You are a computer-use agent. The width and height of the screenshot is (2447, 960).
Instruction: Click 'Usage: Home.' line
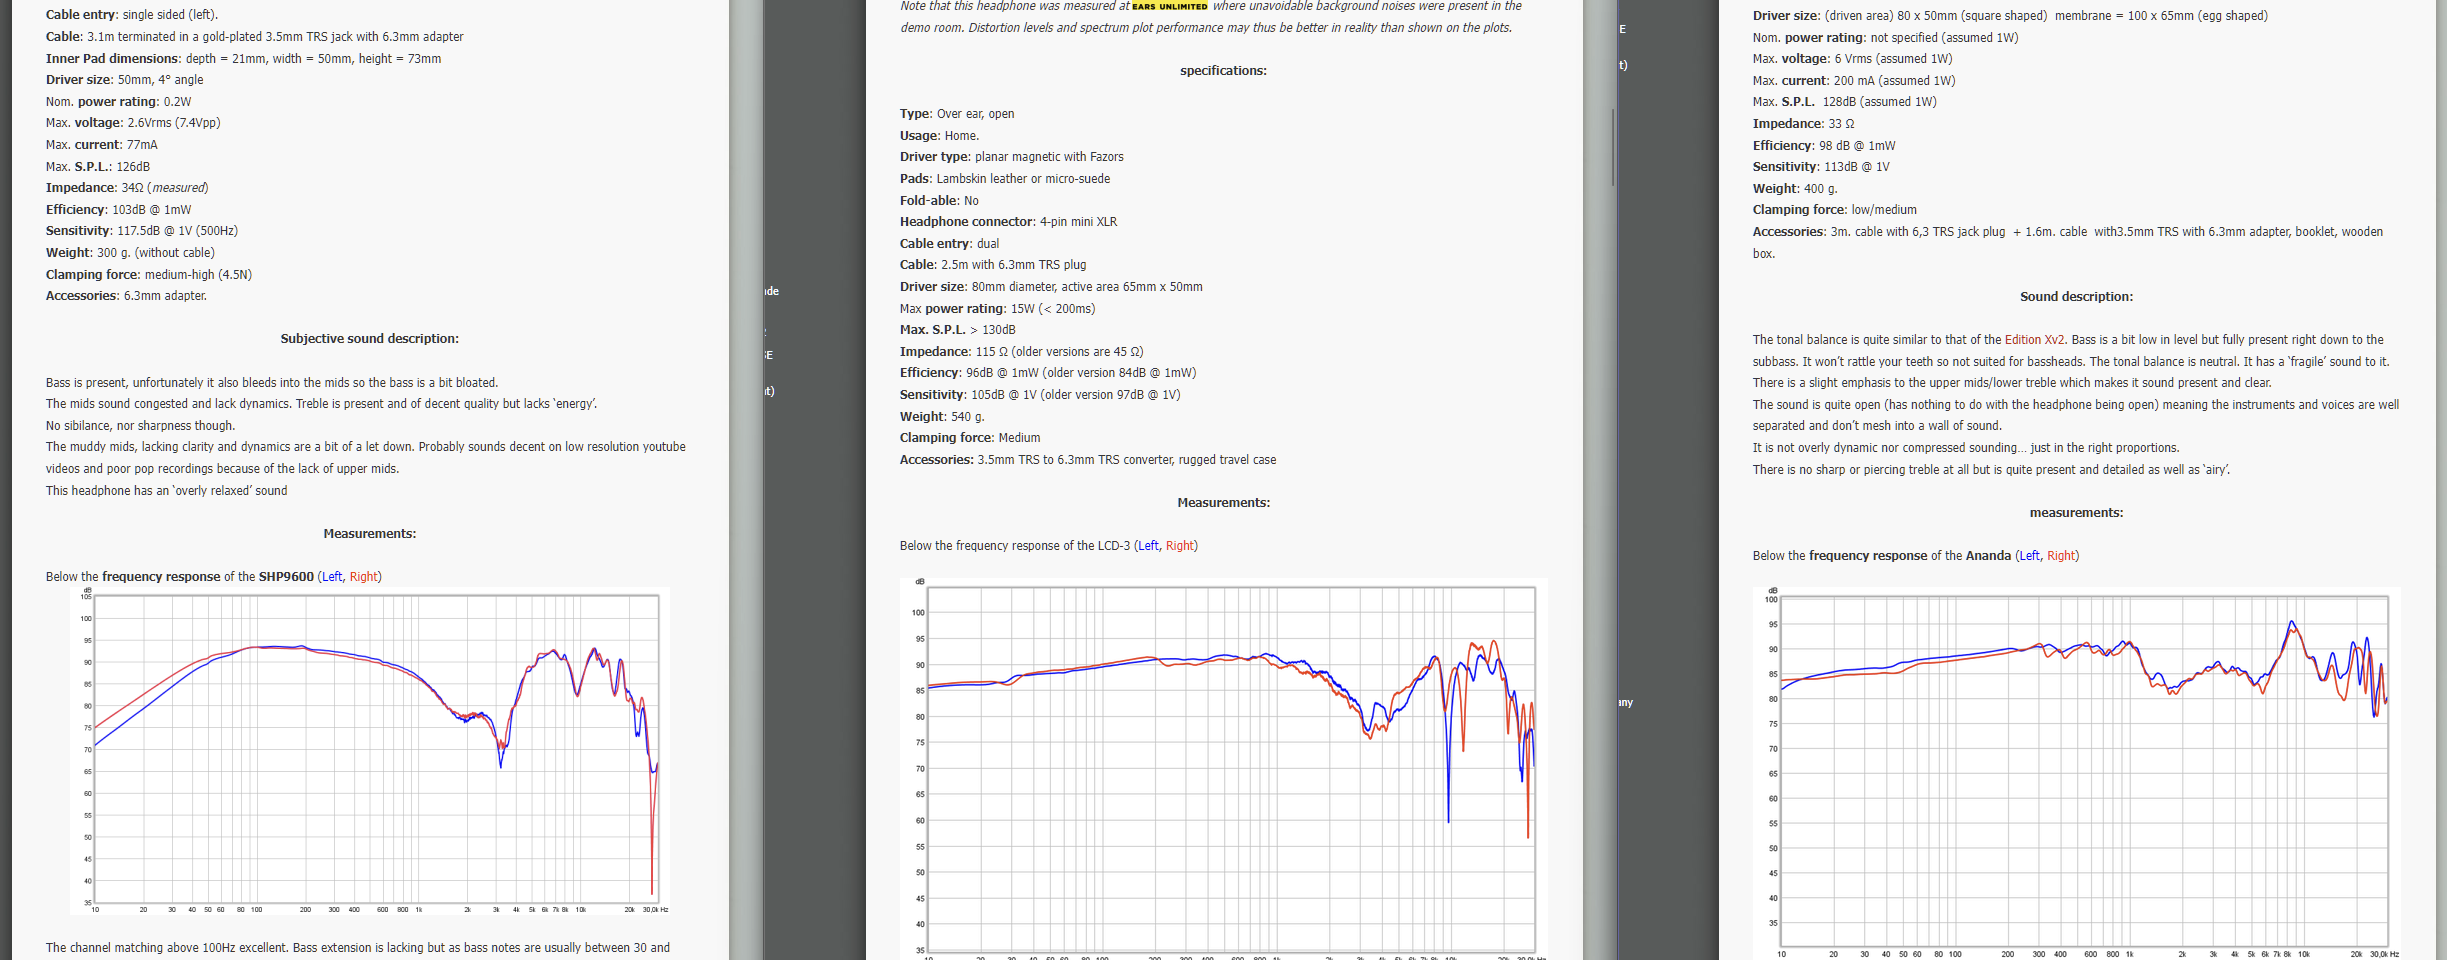[x=939, y=136]
